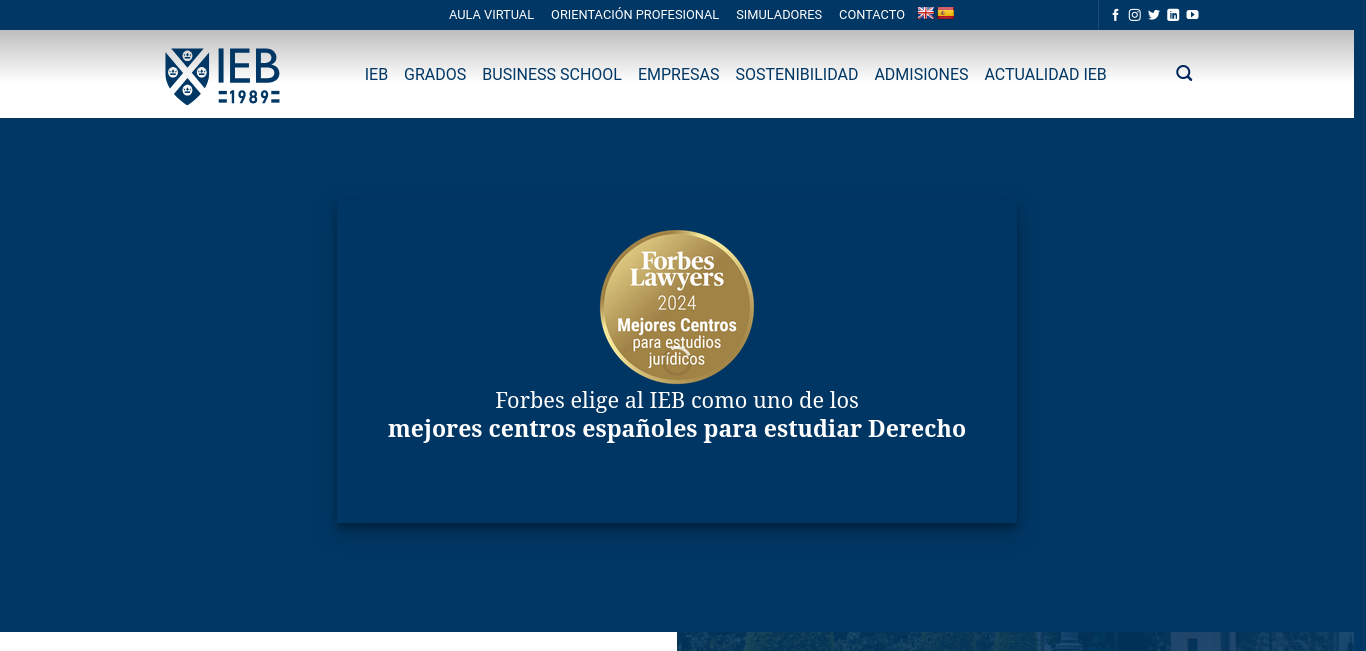Open ORIENTACIÓN PROFESIONAL link

tap(635, 15)
